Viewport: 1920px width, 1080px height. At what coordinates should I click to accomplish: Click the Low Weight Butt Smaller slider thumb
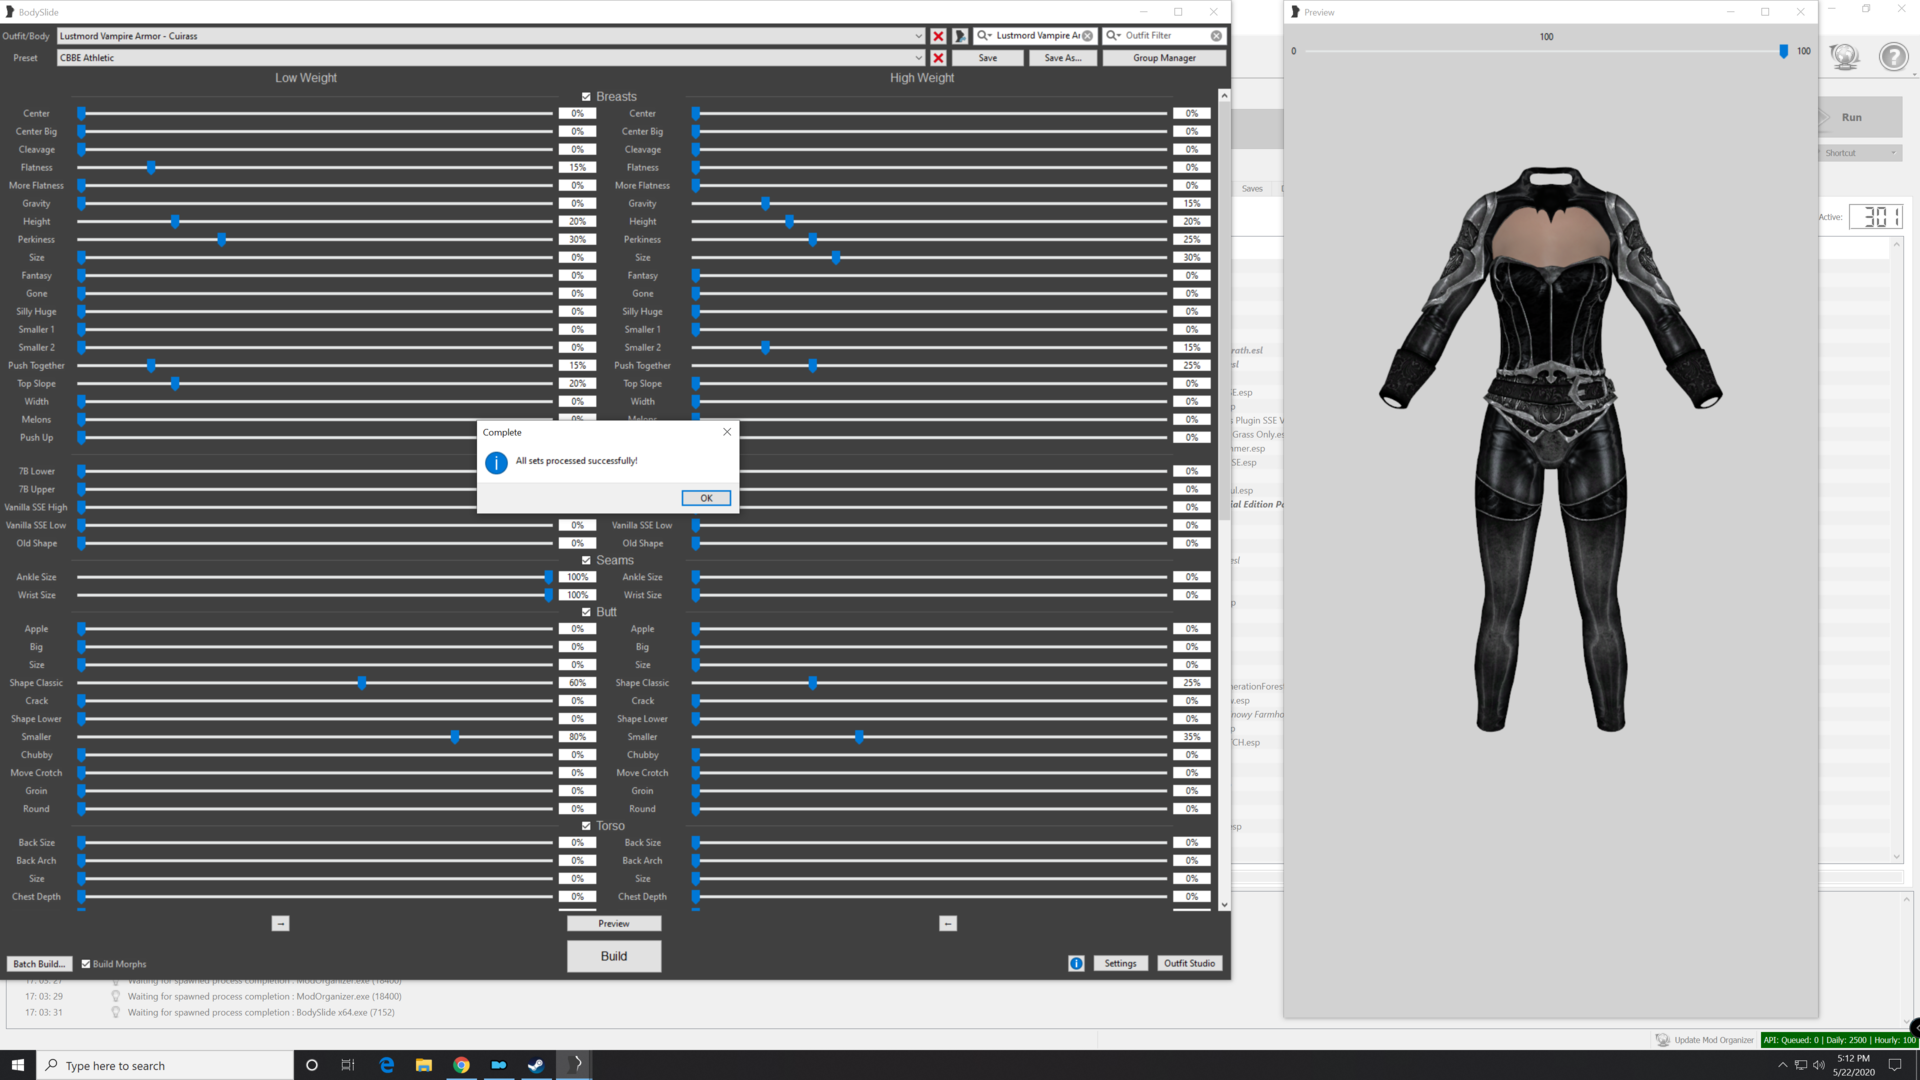pyautogui.click(x=455, y=737)
